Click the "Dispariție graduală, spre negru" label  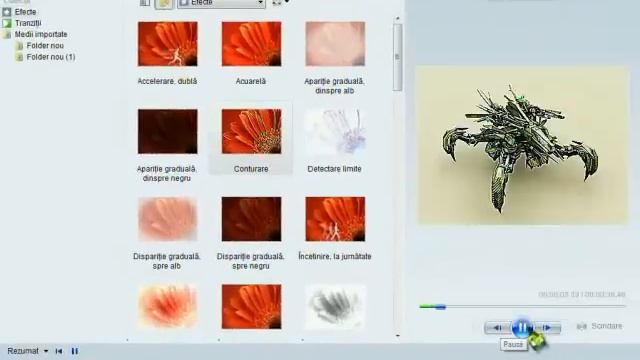251,261
